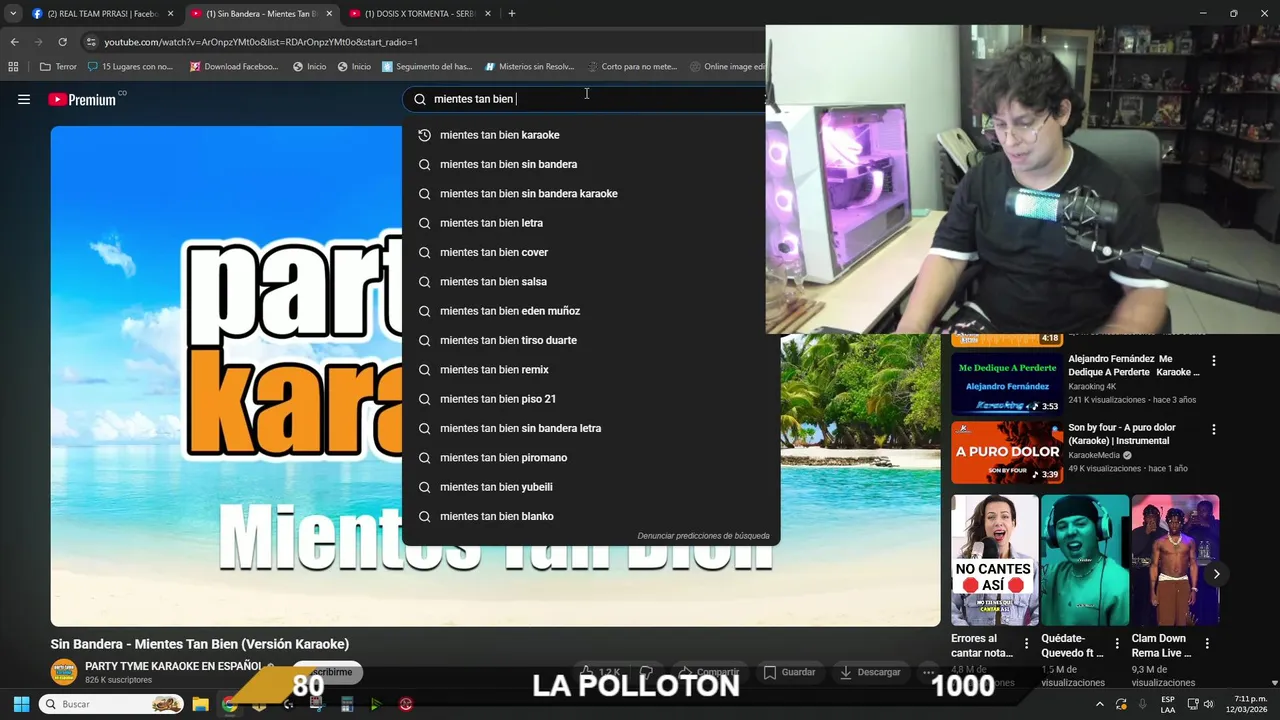Select suggestion mientes tan bien salsa

point(590,282)
